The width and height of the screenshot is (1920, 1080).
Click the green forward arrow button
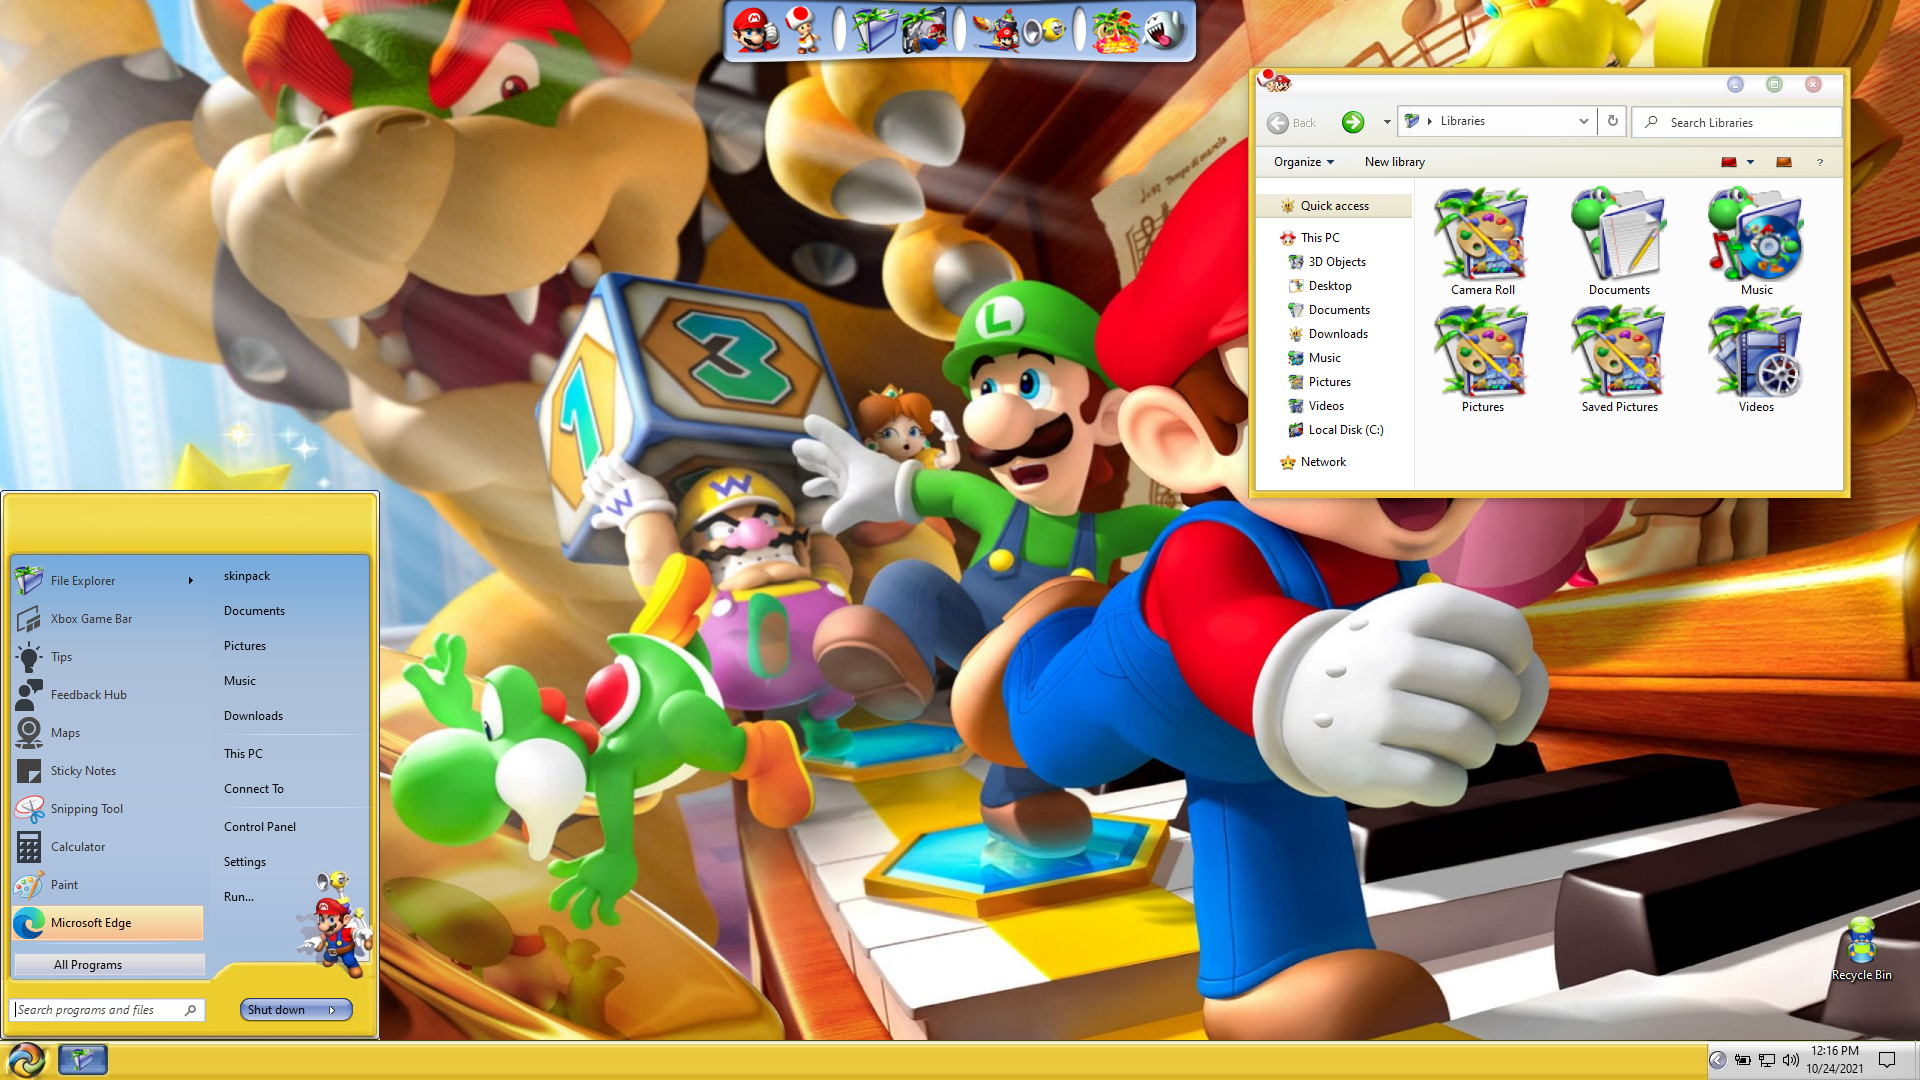1352,122
